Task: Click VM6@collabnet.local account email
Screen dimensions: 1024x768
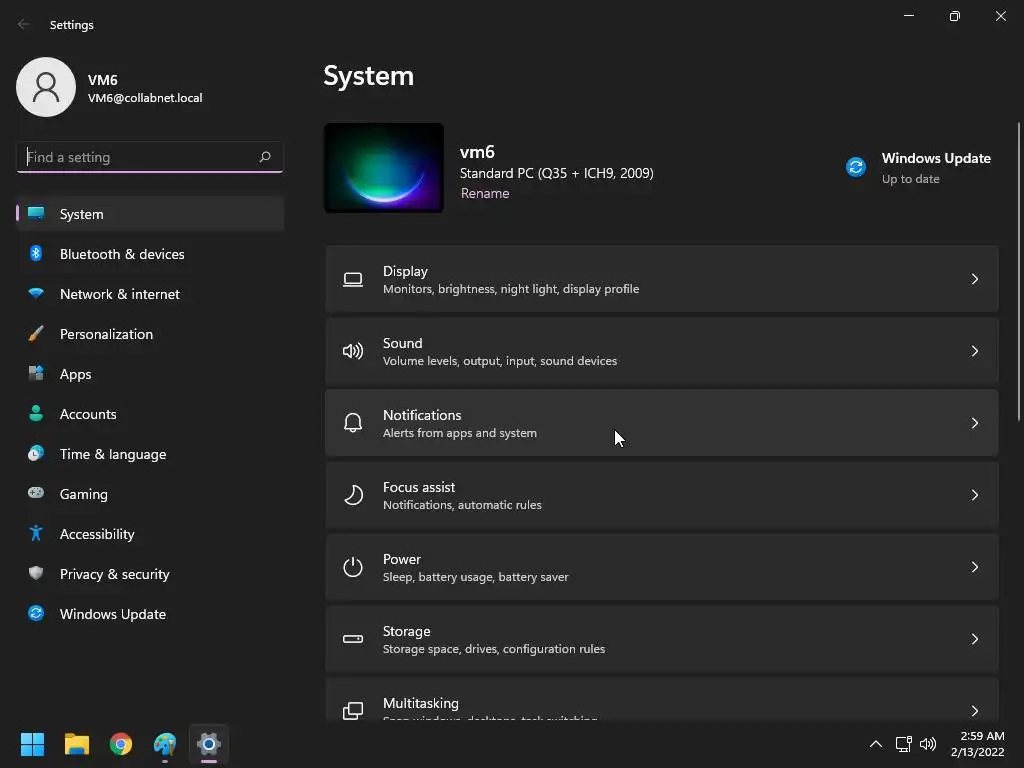Action: tap(145, 98)
